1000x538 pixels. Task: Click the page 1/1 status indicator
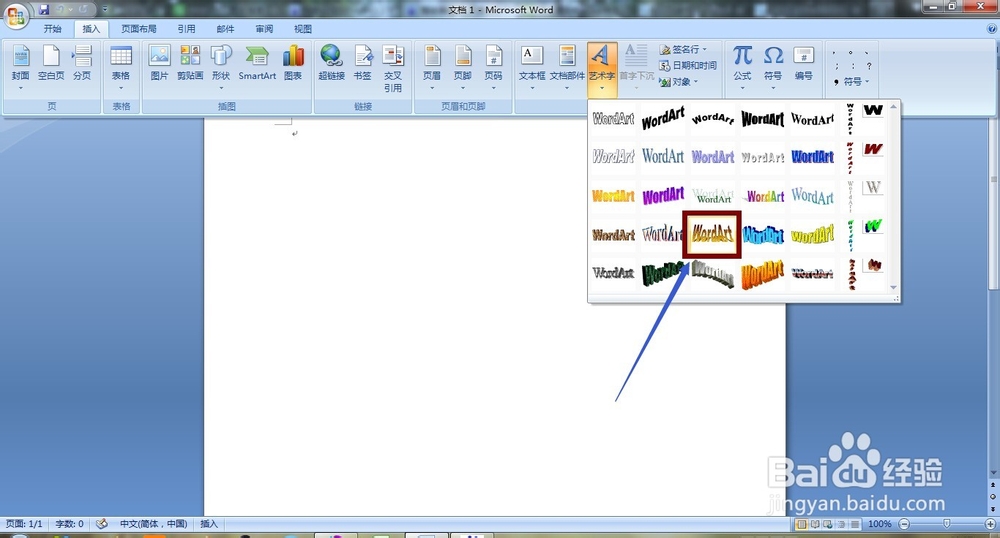pyautogui.click(x=24, y=524)
